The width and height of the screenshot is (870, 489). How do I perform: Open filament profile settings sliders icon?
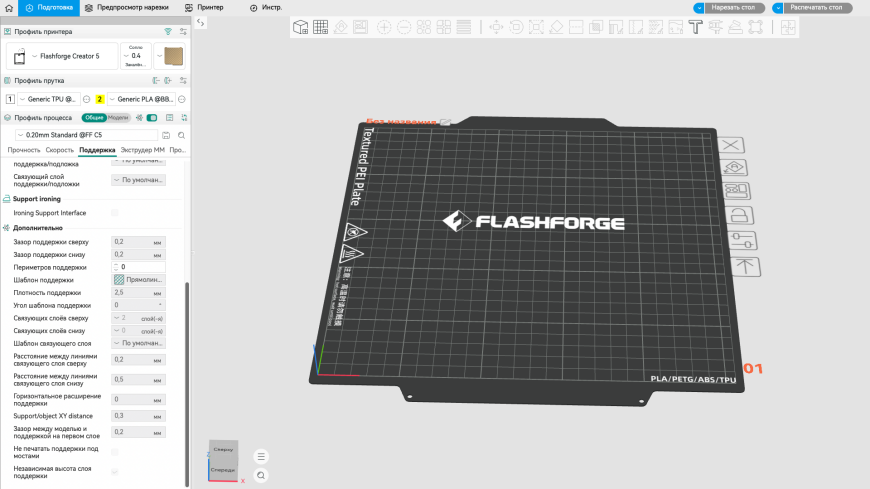tap(183, 80)
